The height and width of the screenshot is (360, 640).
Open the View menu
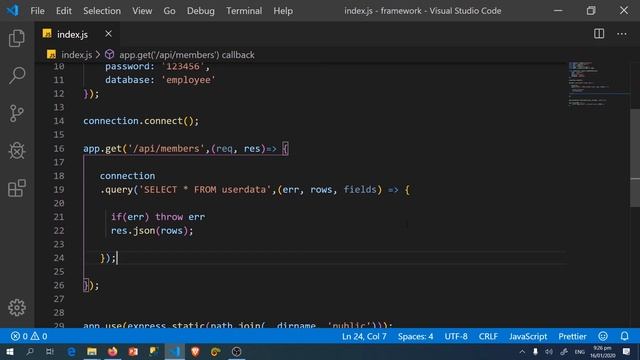tap(142, 11)
